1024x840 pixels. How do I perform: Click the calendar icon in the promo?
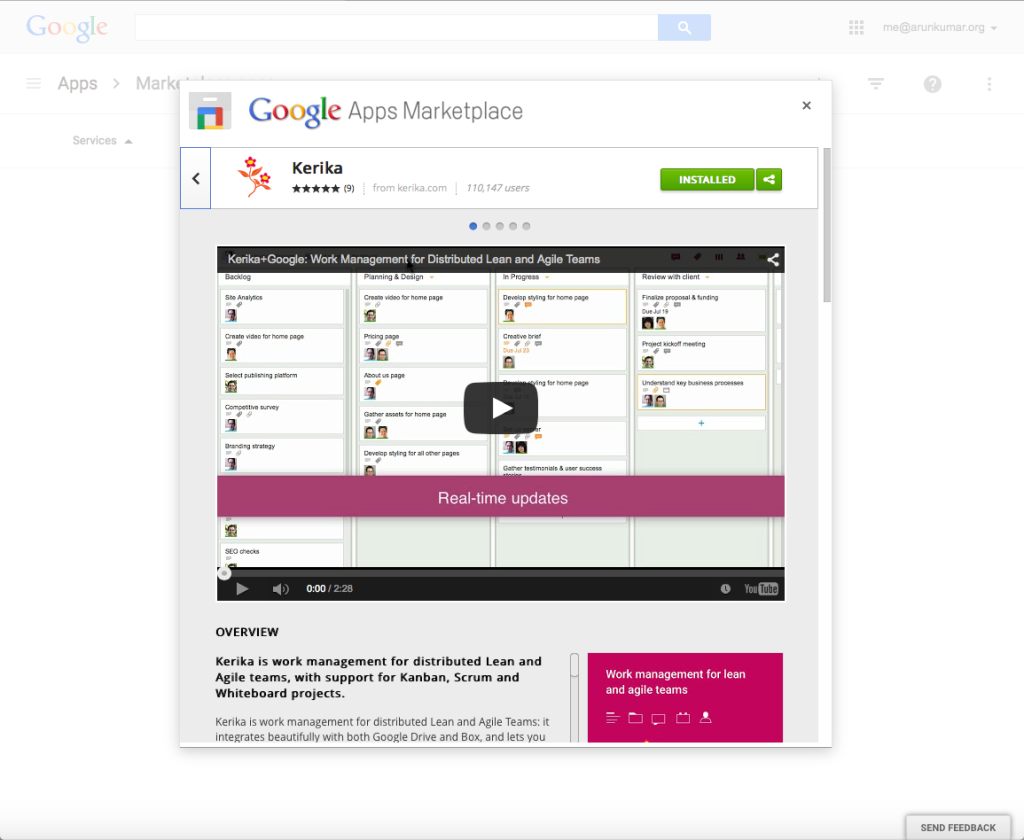682,718
